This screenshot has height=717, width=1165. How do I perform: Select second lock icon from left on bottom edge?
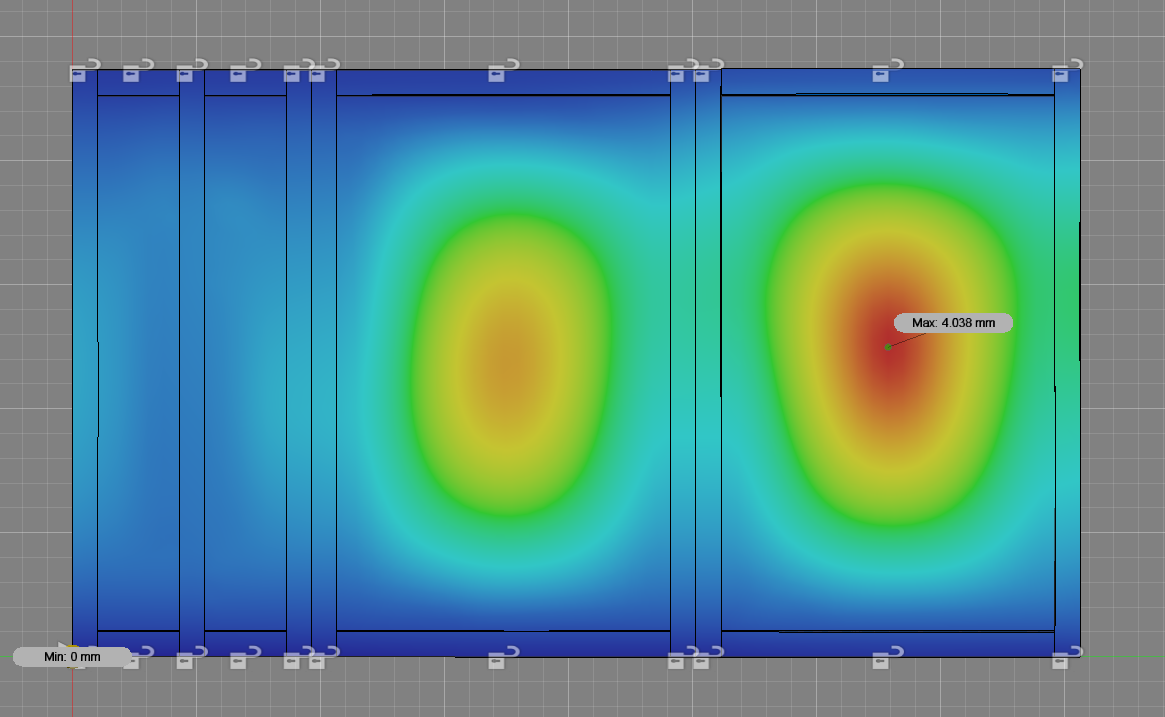pos(132,659)
